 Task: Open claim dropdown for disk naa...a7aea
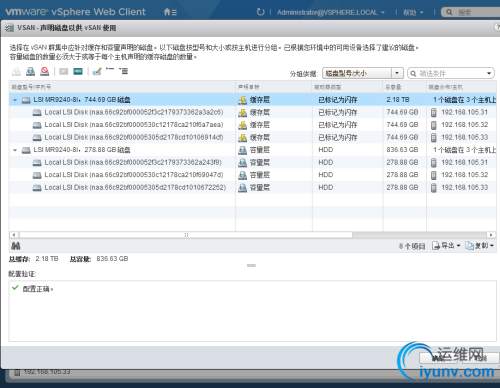[254, 125]
